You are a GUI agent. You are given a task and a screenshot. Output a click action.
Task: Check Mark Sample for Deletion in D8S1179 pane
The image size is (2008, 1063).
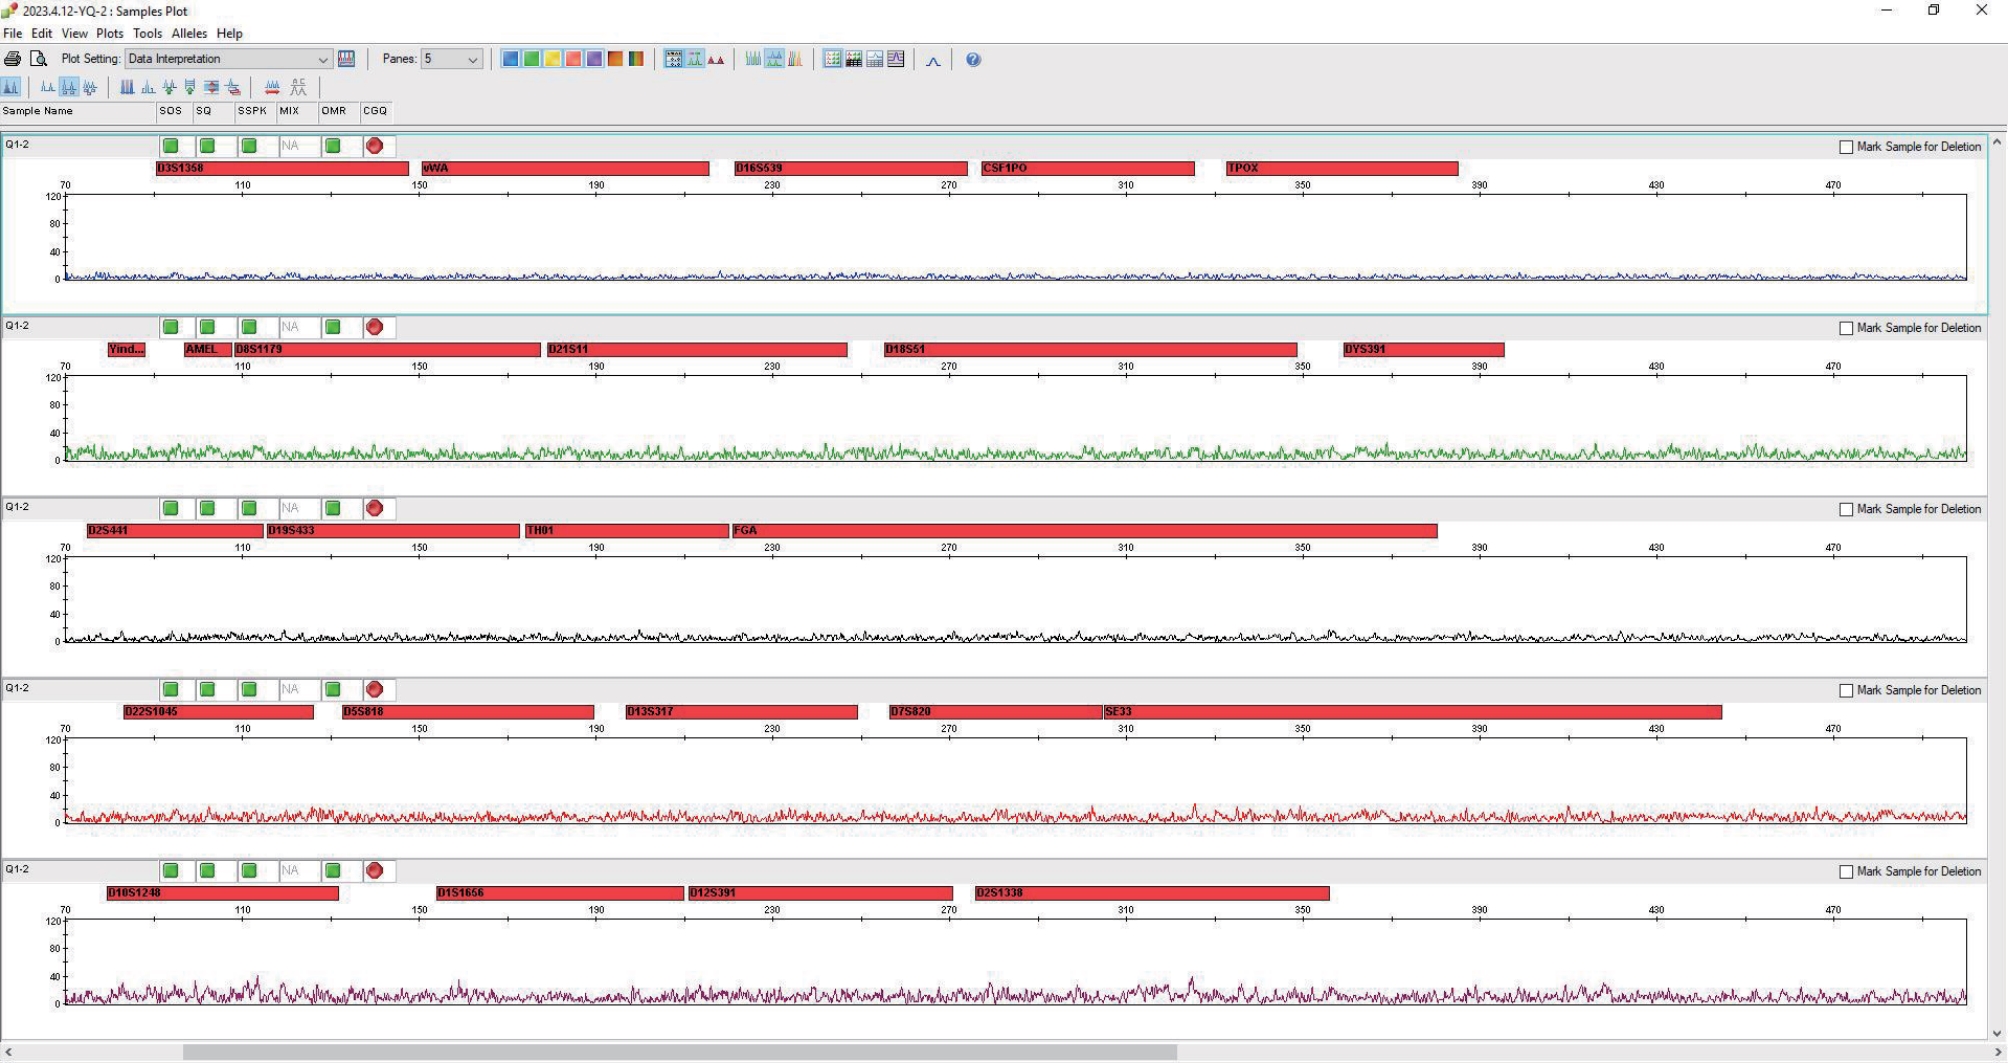1846,328
